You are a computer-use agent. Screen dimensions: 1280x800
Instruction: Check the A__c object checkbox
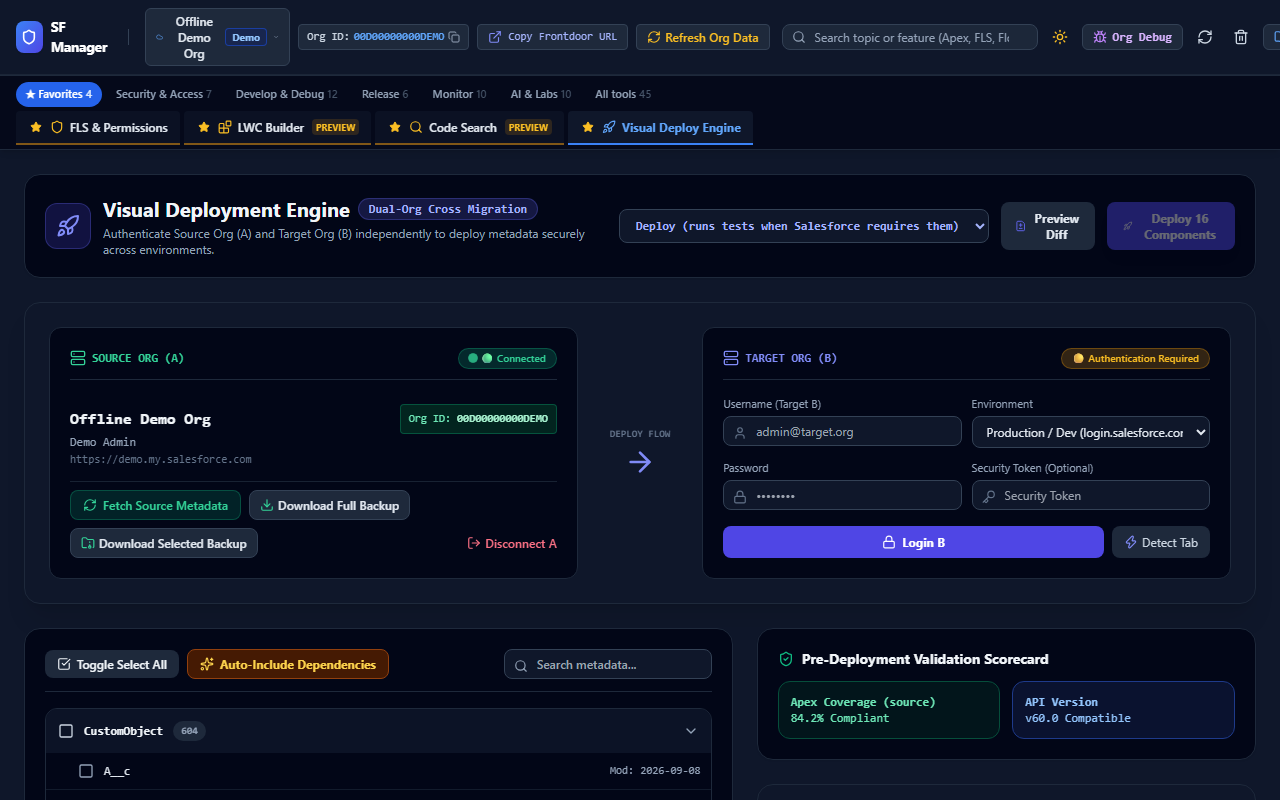point(86,771)
